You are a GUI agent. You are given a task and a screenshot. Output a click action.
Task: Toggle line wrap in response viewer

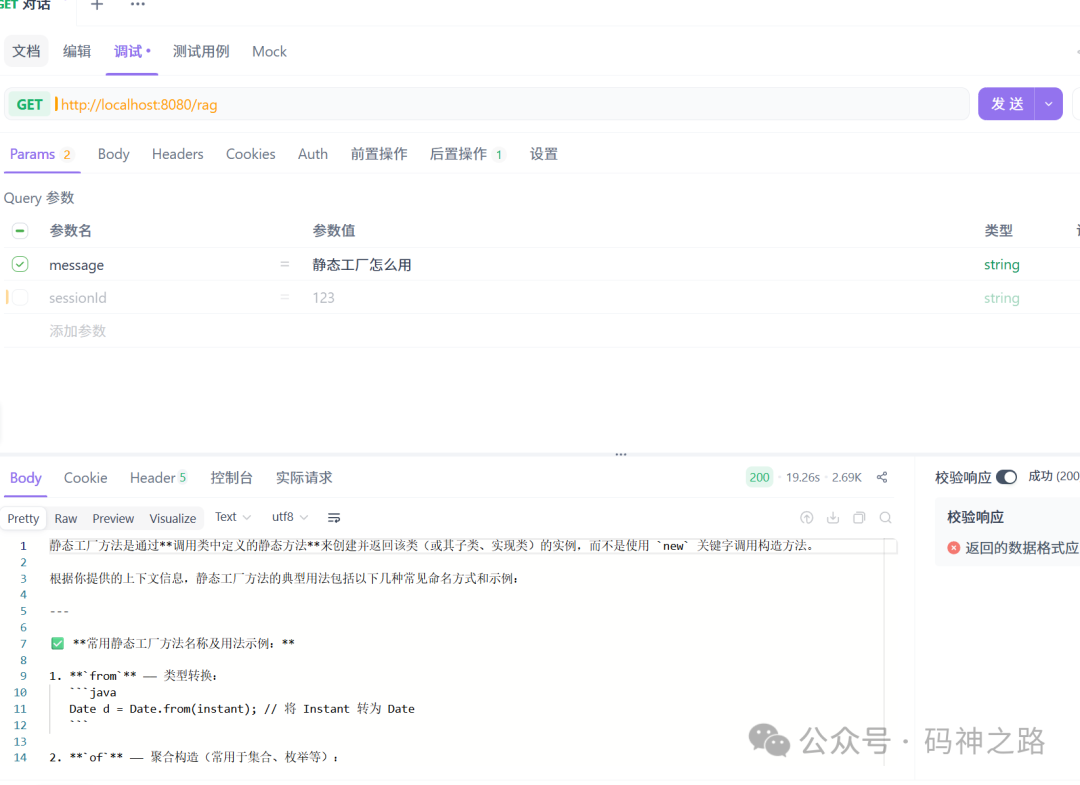(x=334, y=518)
